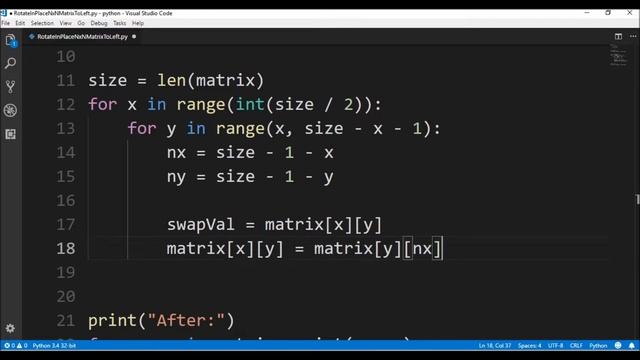
Task: Open the Edit menu
Action: pyautogui.click(x=20, y=23)
